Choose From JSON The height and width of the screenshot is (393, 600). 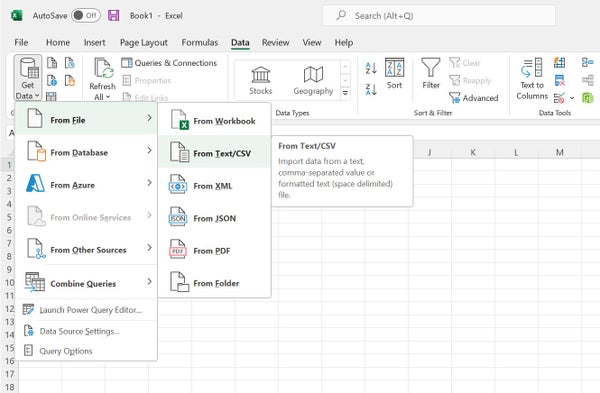coord(214,218)
